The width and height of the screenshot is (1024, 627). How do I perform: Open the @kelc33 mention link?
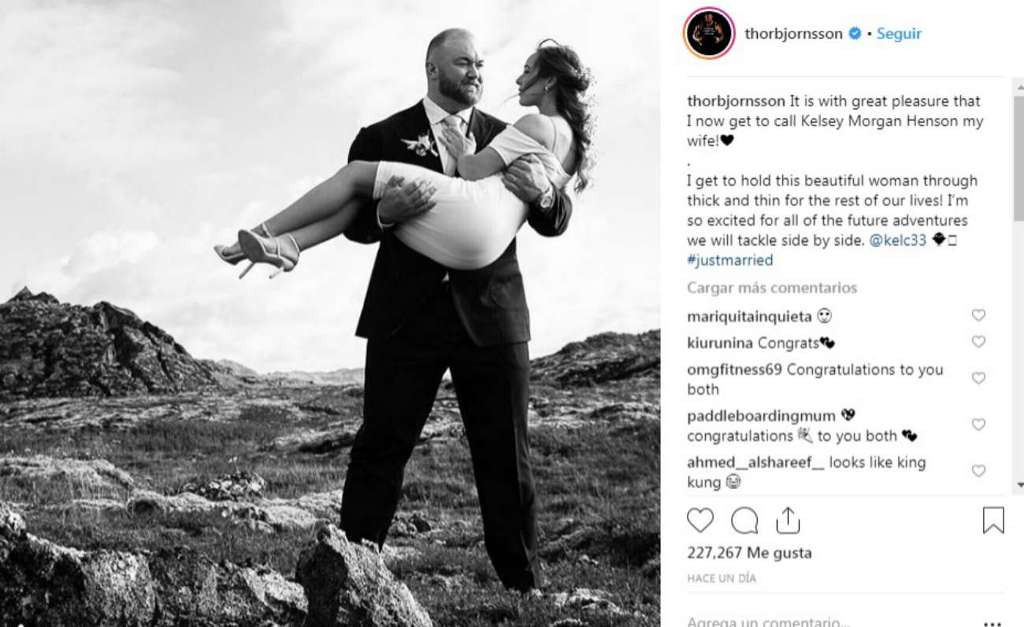pyautogui.click(x=898, y=240)
